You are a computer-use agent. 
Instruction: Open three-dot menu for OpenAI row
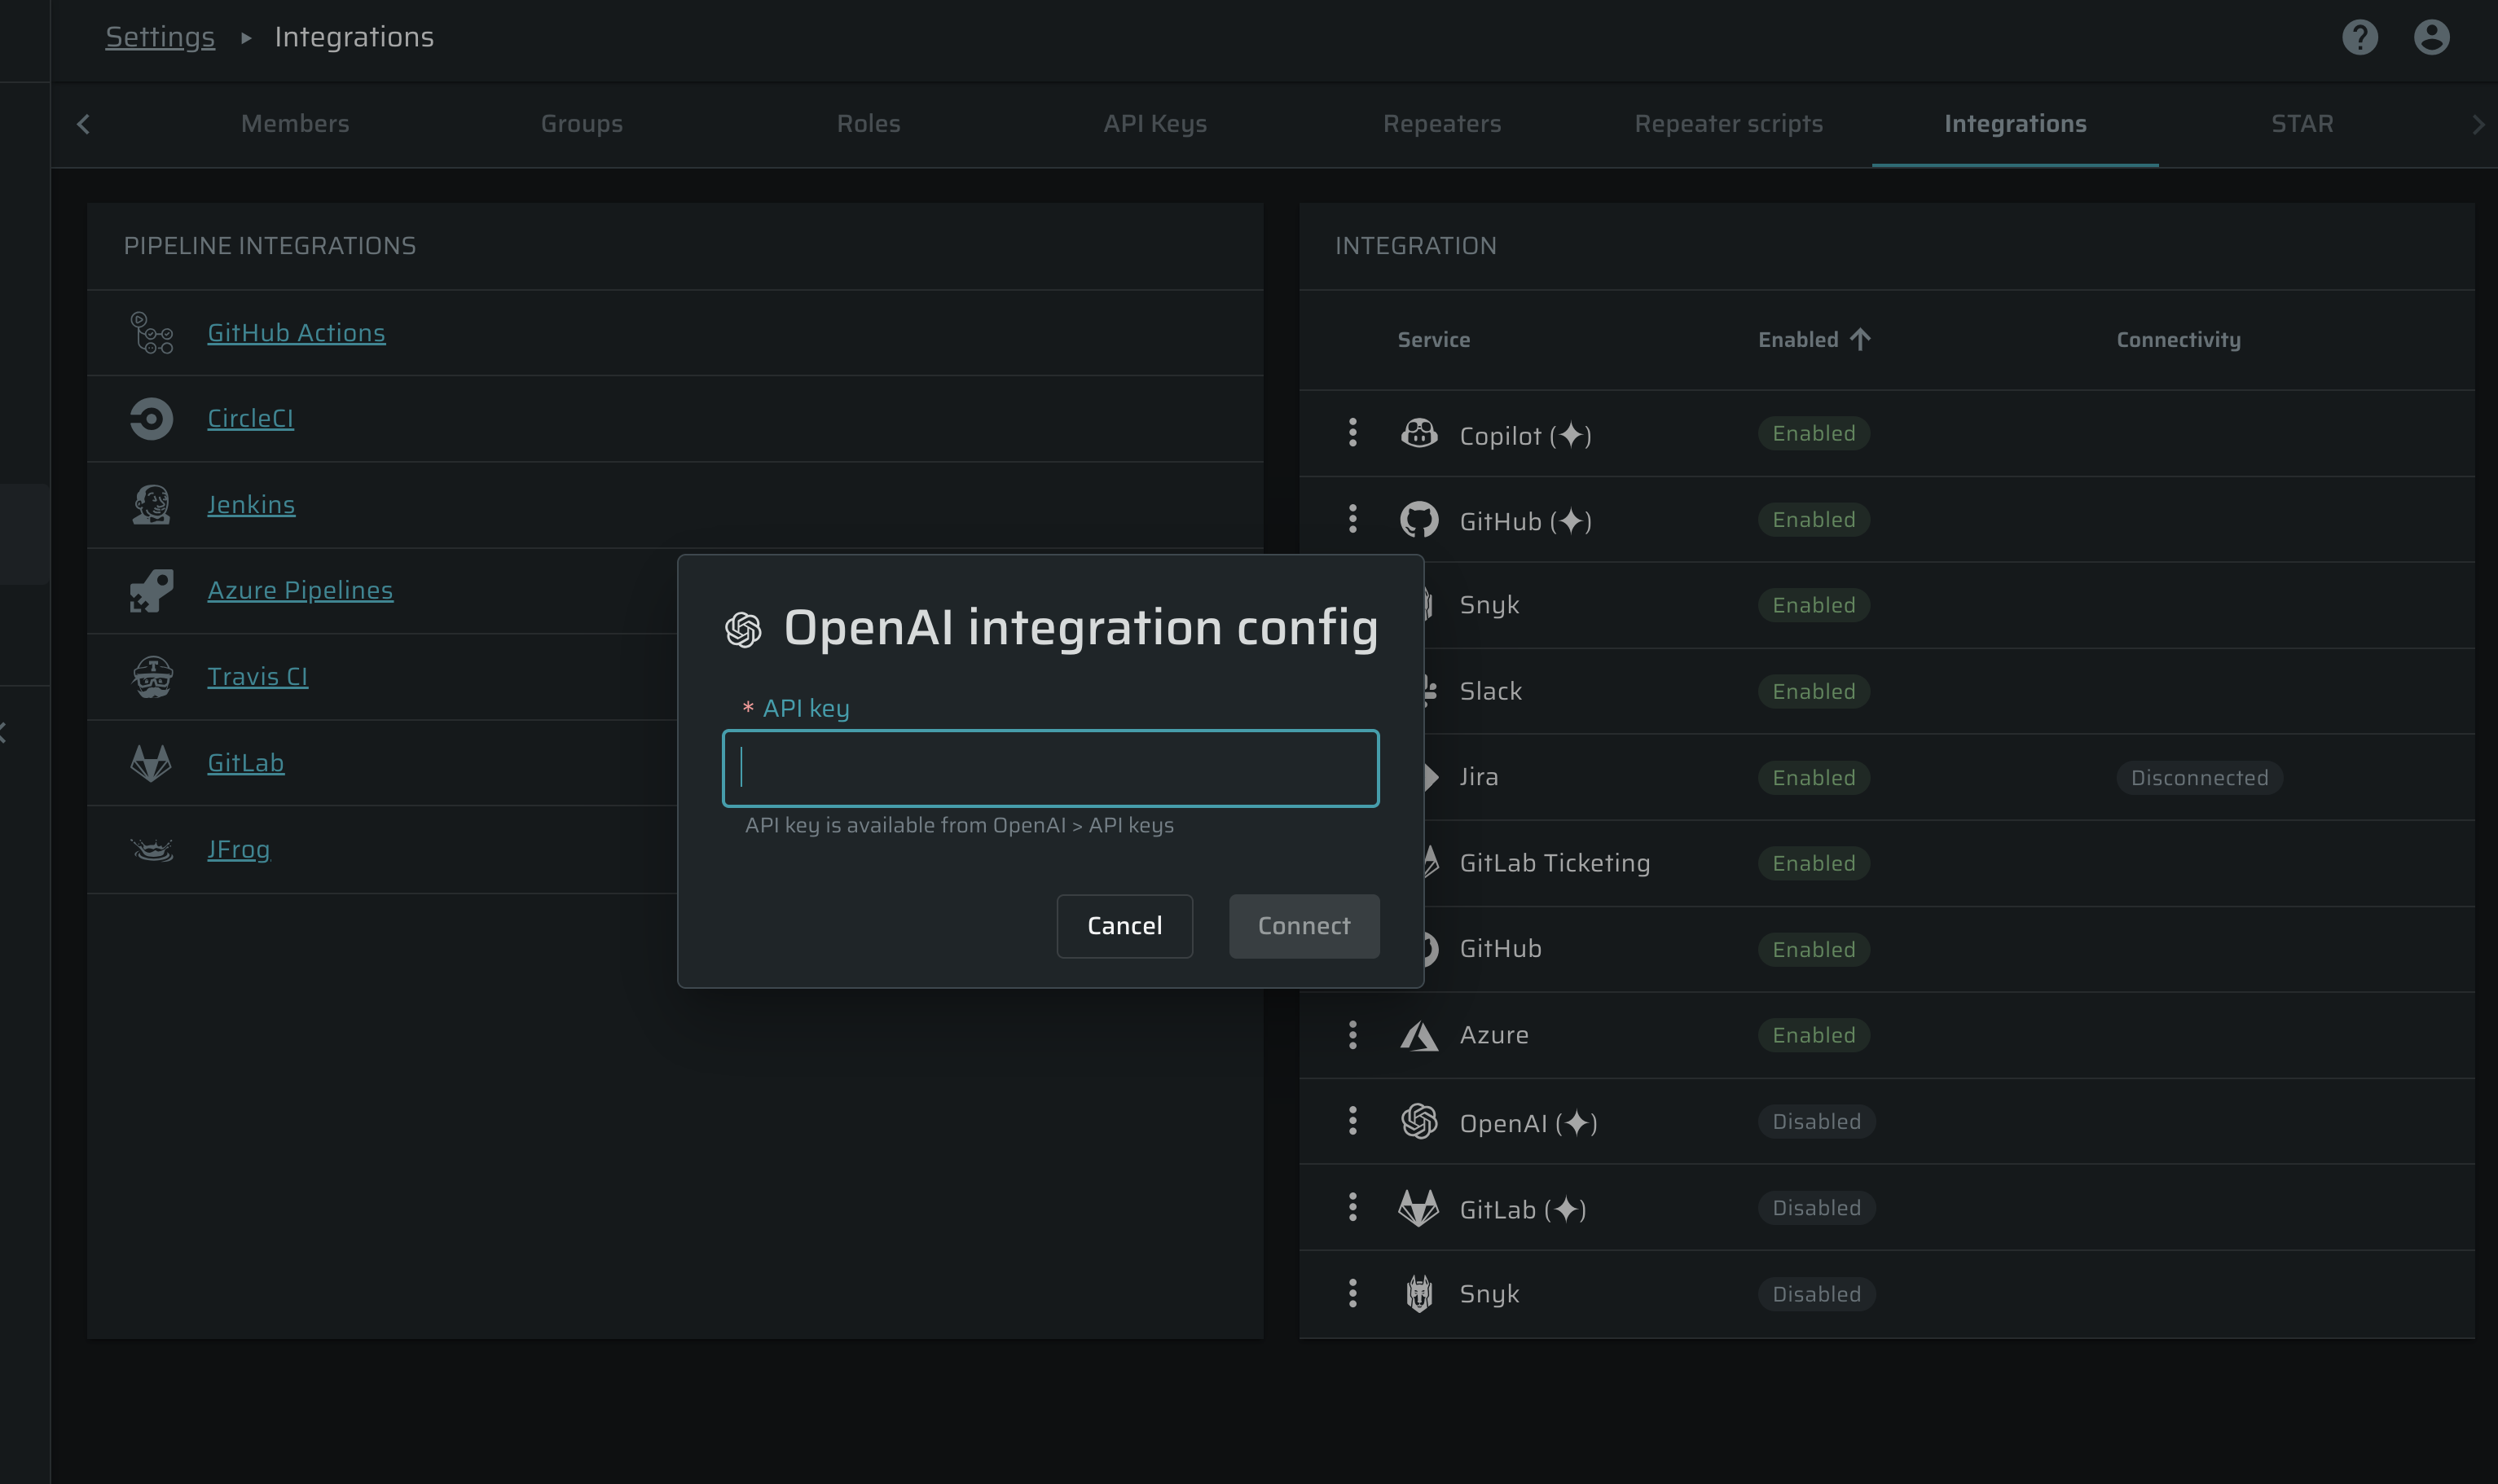[x=1352, y=1122]
